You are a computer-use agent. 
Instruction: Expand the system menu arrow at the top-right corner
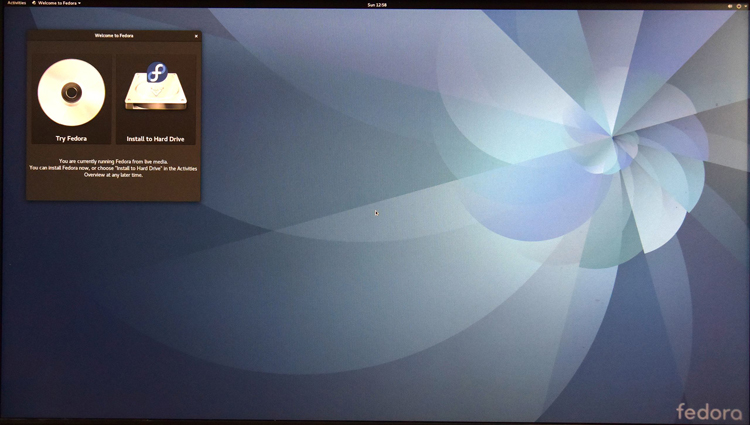745,6
